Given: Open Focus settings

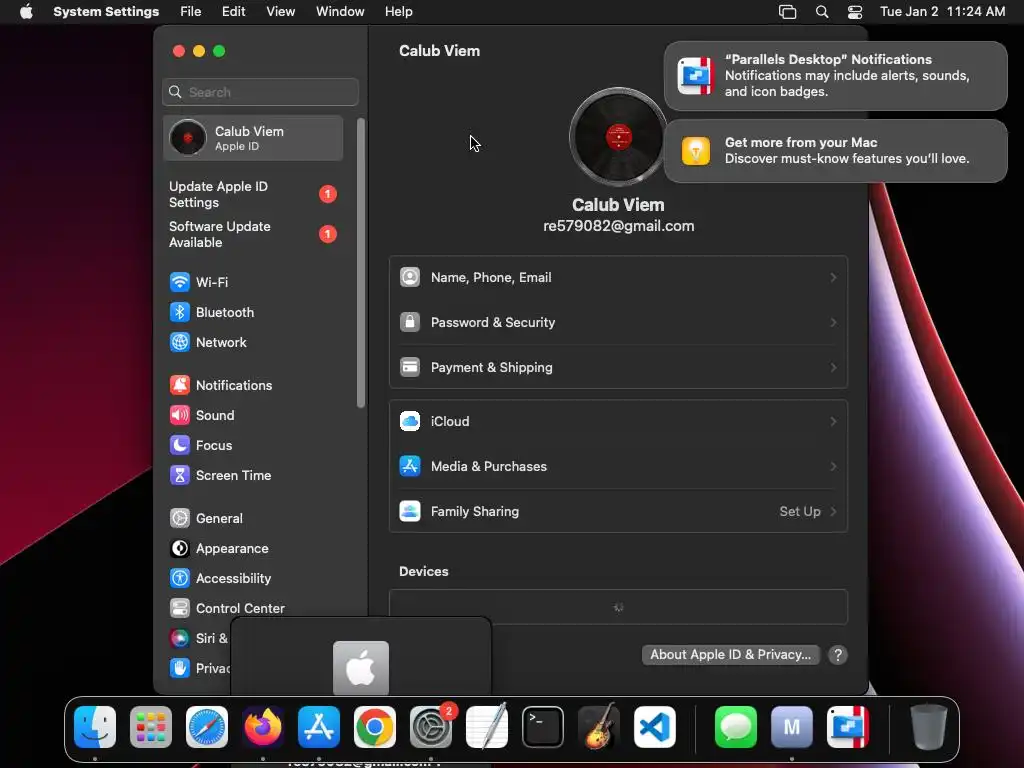Looking at the screenshot, I should pyautogui.click(x=200, y=445).
